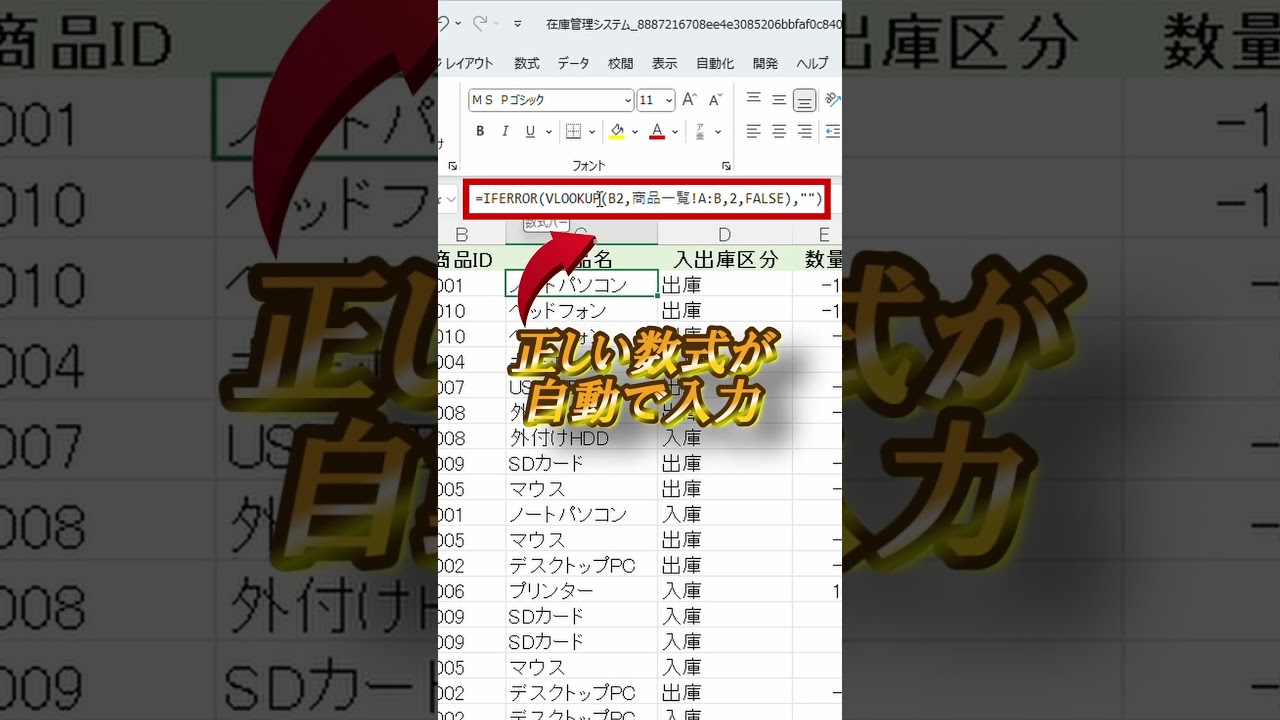Center text horizontally in the cell

[779, 131]
